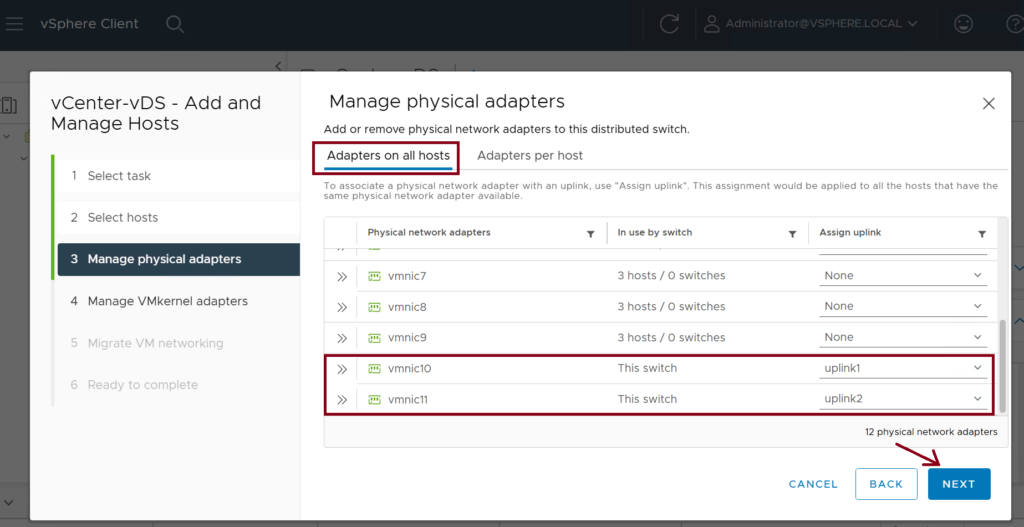Image resolution: width=1024 pixels, height=527 pixels.
Task: Click "3 hosts / 0 switches" for vmnic8
Action: coord(671,306)
